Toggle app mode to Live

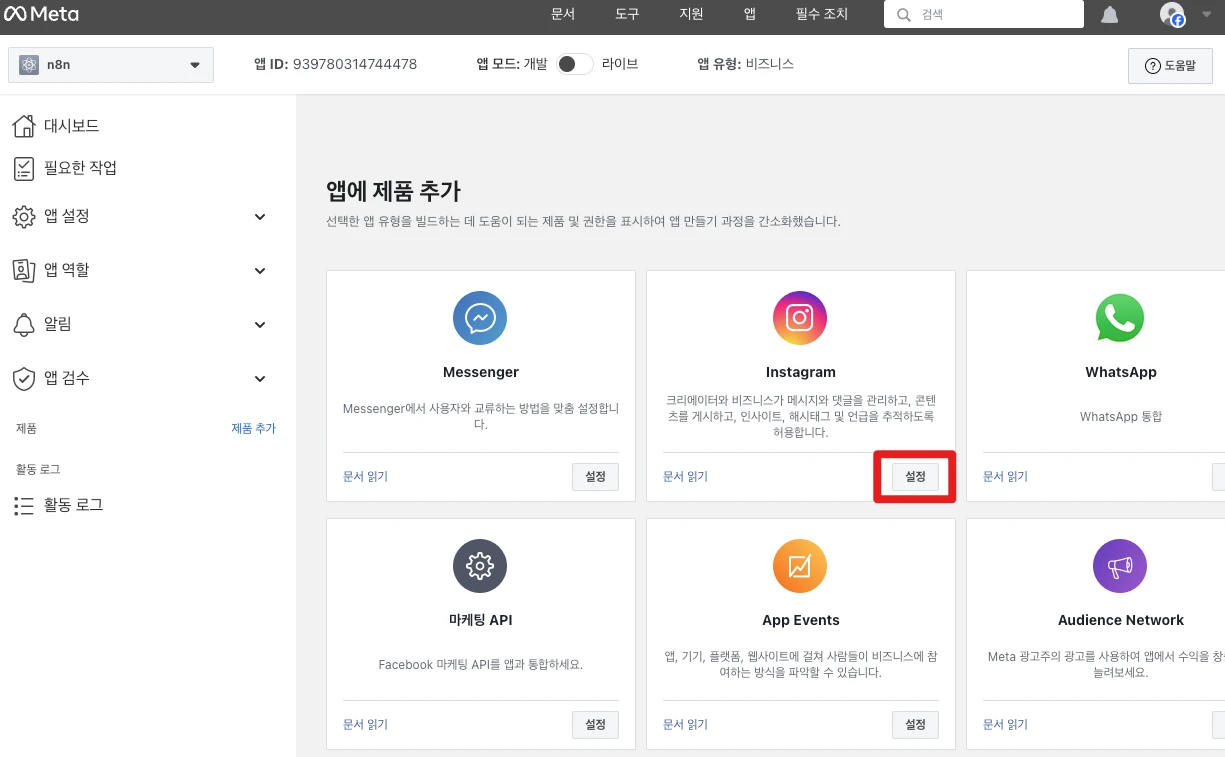pos(575,64)
